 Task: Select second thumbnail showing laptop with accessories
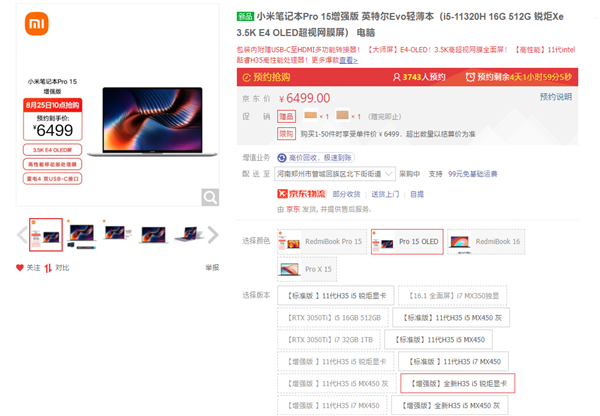point(81,234)
